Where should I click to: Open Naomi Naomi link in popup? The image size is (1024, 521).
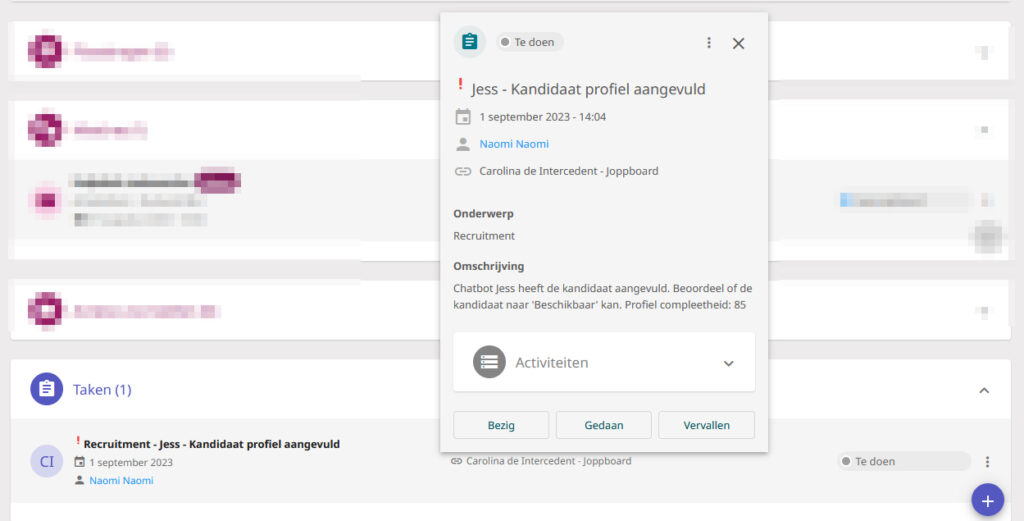[x=514, y=144]
